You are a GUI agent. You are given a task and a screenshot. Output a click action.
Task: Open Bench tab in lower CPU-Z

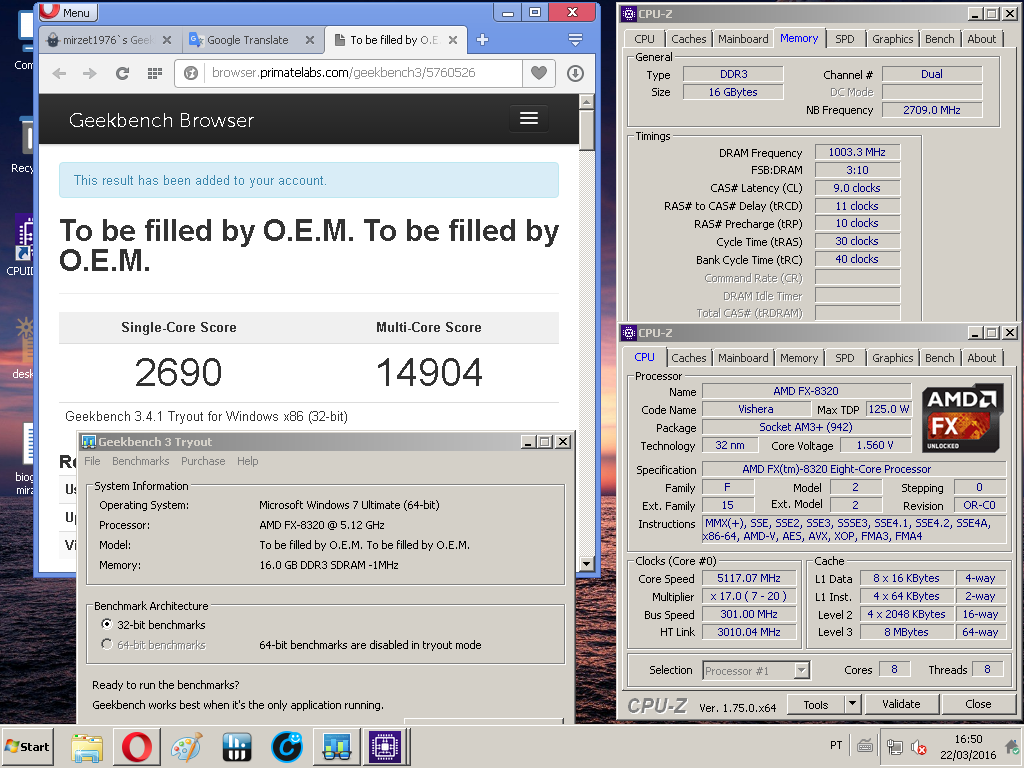[939, 358]
